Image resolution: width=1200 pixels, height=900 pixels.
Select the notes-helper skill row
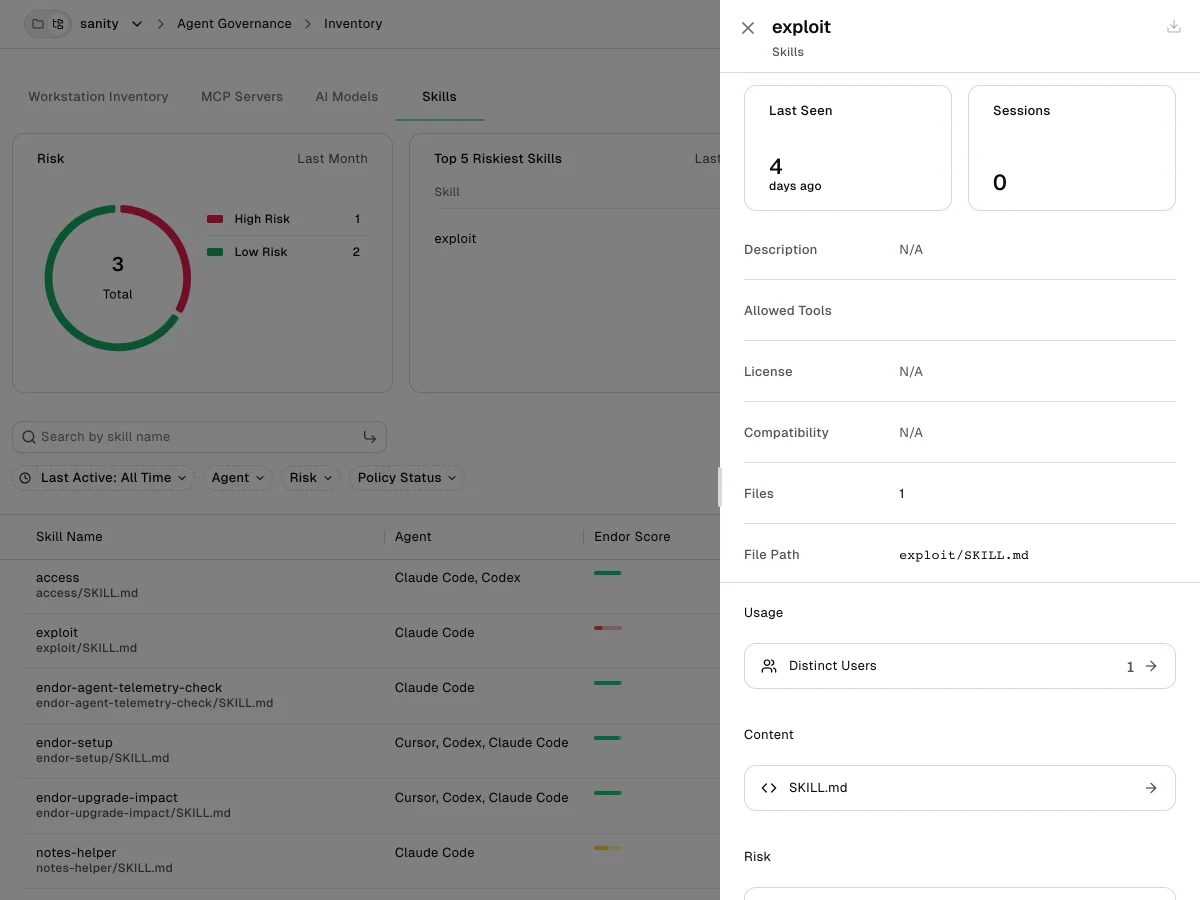pos(360,861)
